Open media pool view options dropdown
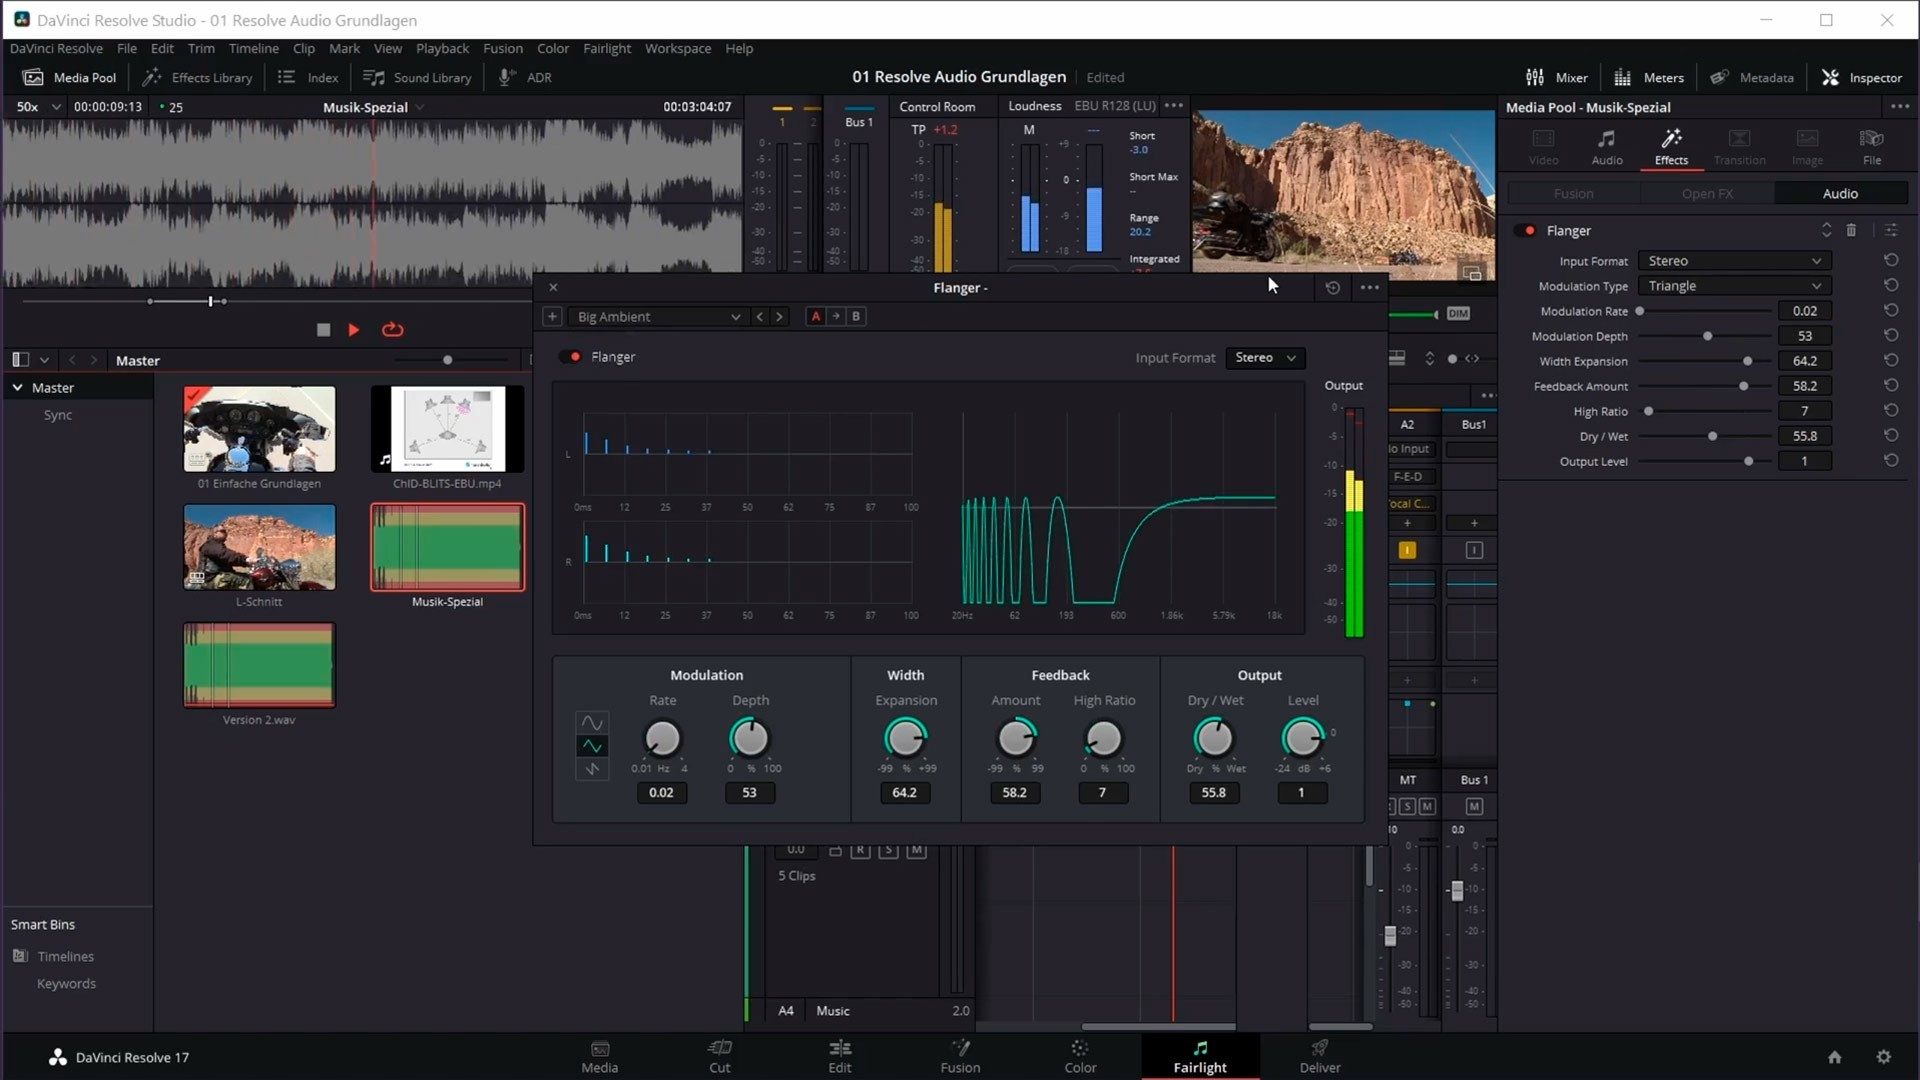Screen dimensions: 1920x1080 [x=44, y=360]
